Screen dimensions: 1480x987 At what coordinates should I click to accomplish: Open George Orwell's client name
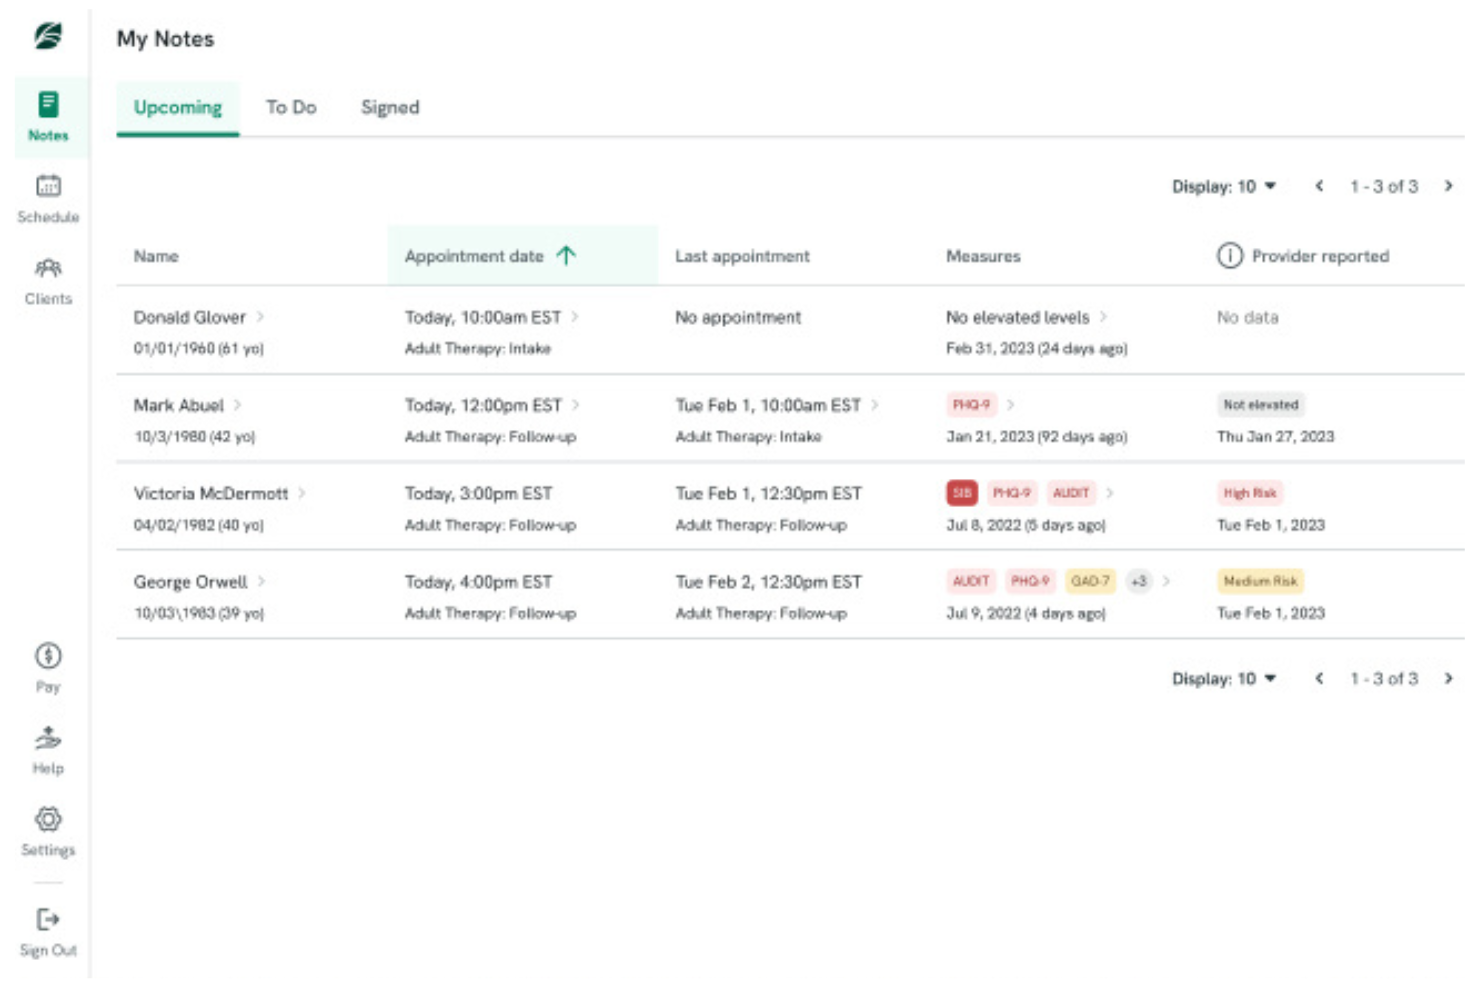[x=190, y=582]
